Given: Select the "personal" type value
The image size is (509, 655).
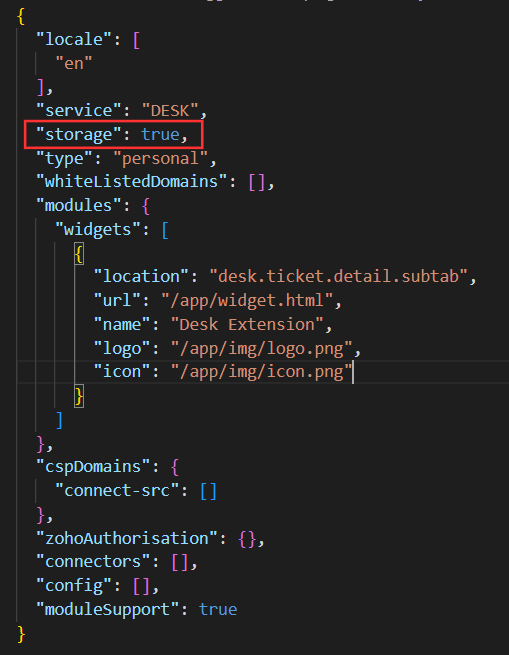Looking at the screenshot, I should click(160, 159).
